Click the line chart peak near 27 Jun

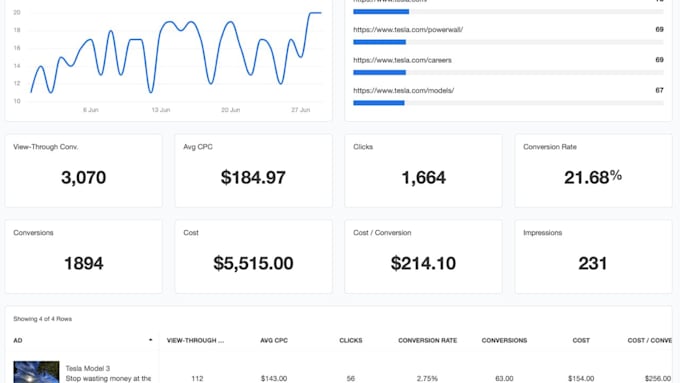(x=315, y=13)
